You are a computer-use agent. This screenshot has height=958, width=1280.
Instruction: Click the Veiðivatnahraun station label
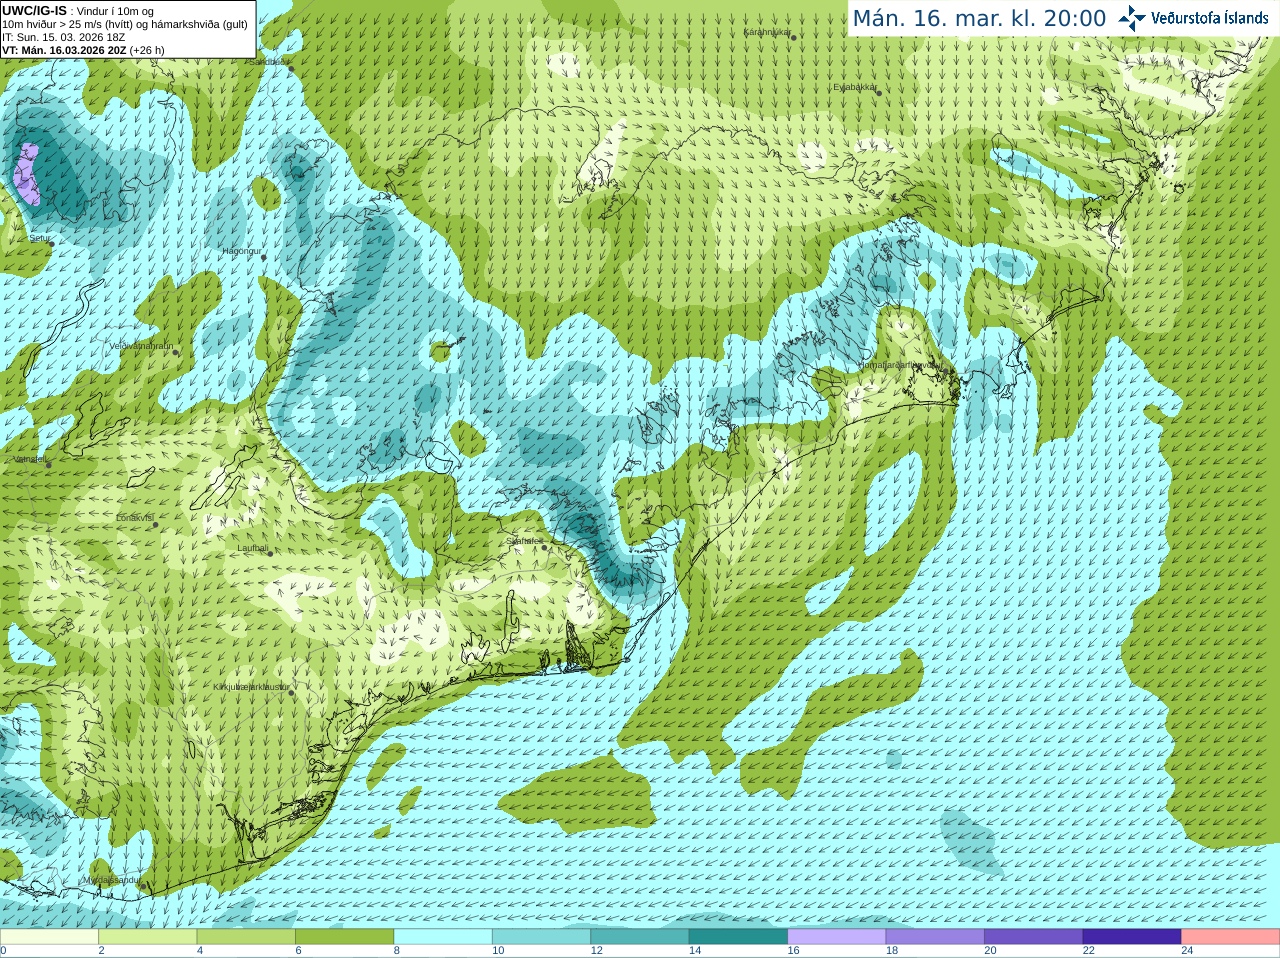tap(141, 346)
